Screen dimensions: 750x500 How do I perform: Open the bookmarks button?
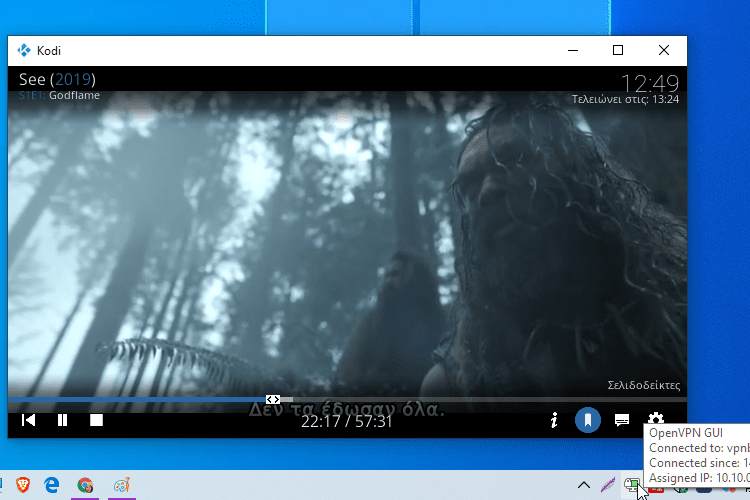[587, 420]
